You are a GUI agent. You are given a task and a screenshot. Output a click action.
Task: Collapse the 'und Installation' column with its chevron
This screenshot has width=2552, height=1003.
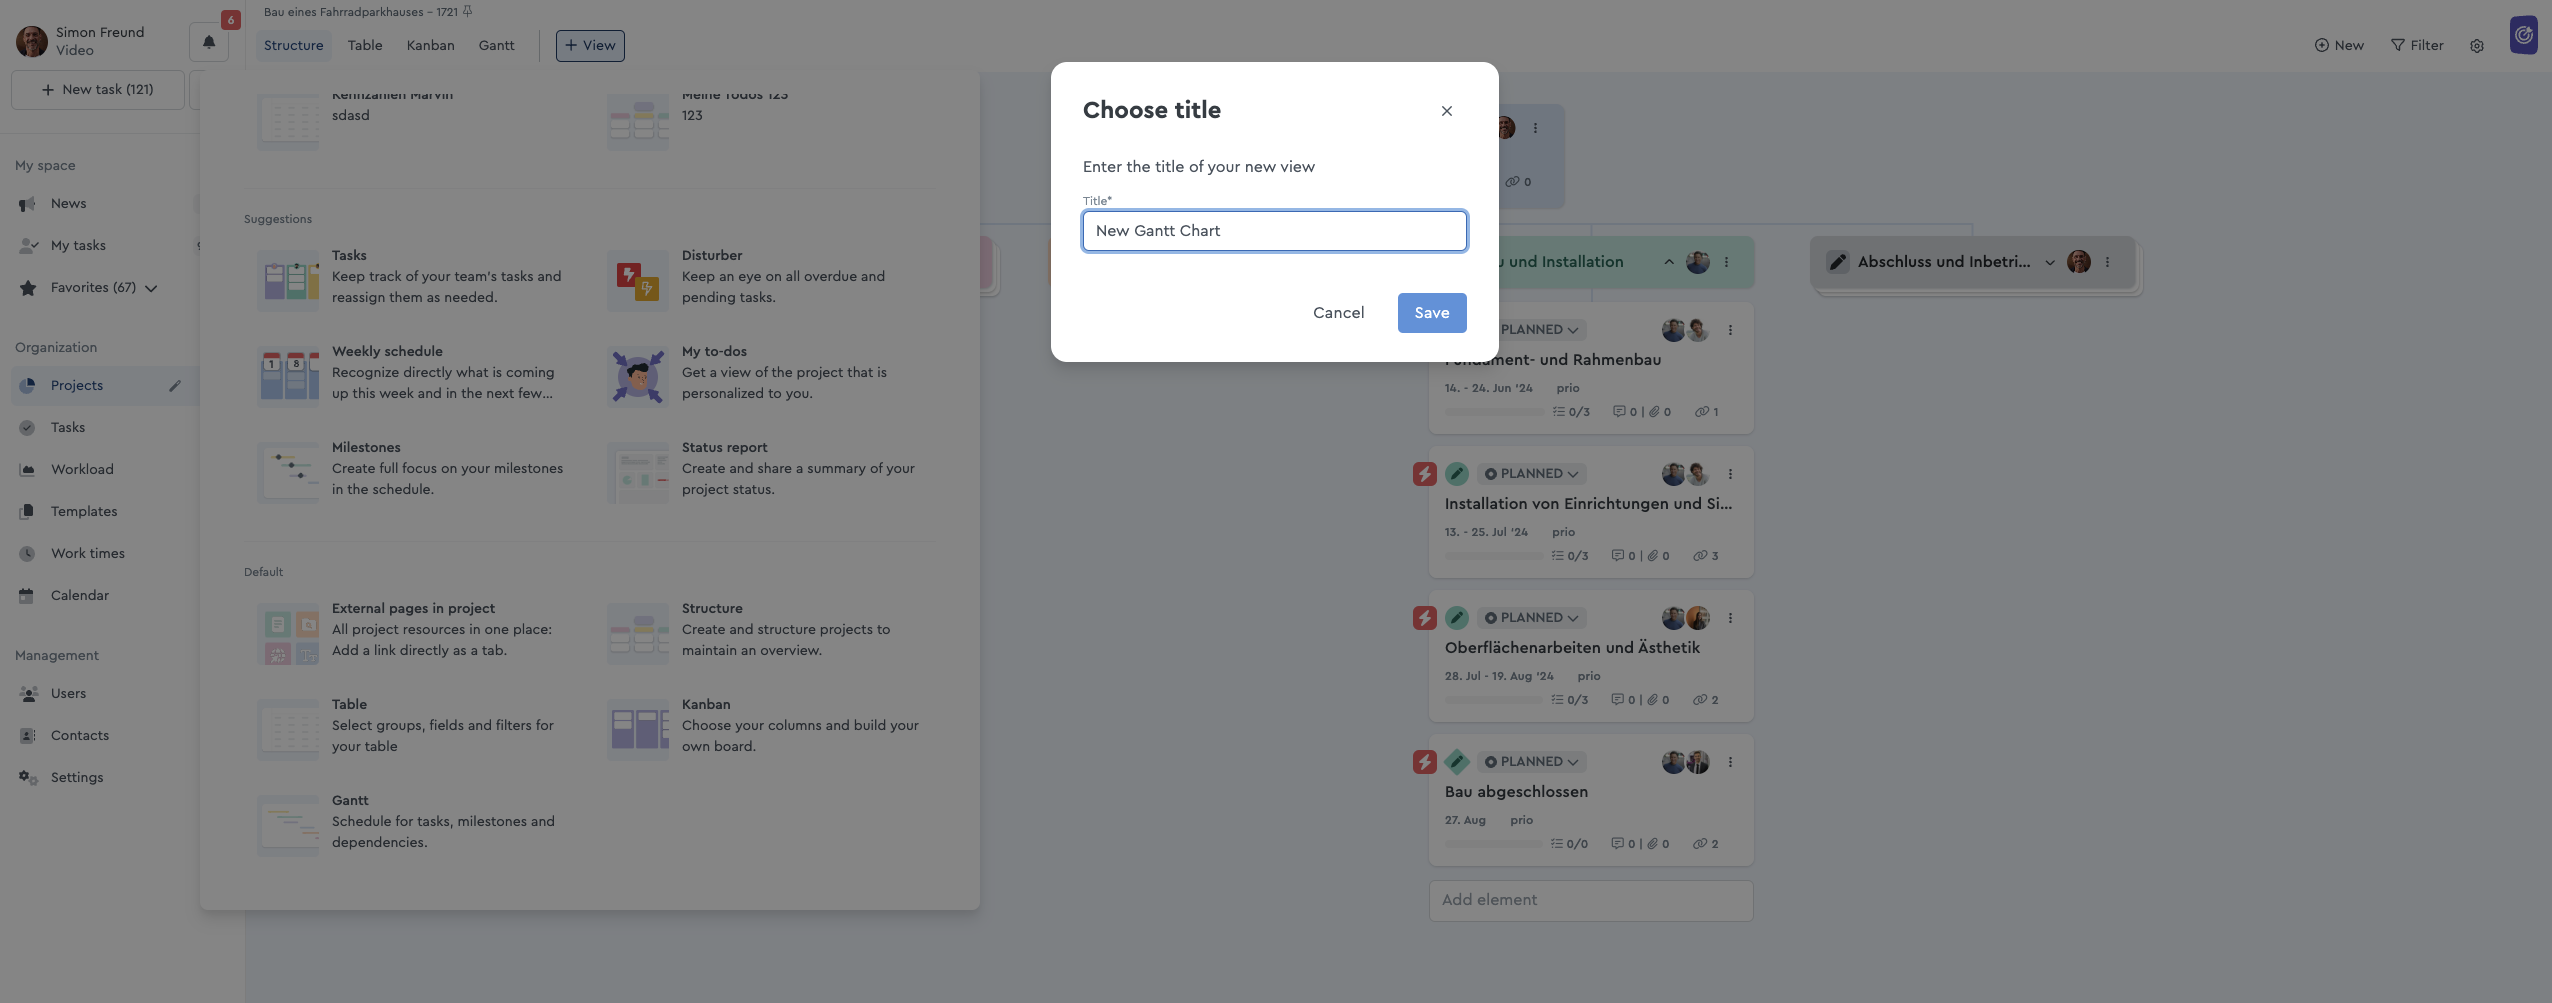click(x=1669, y=262)
